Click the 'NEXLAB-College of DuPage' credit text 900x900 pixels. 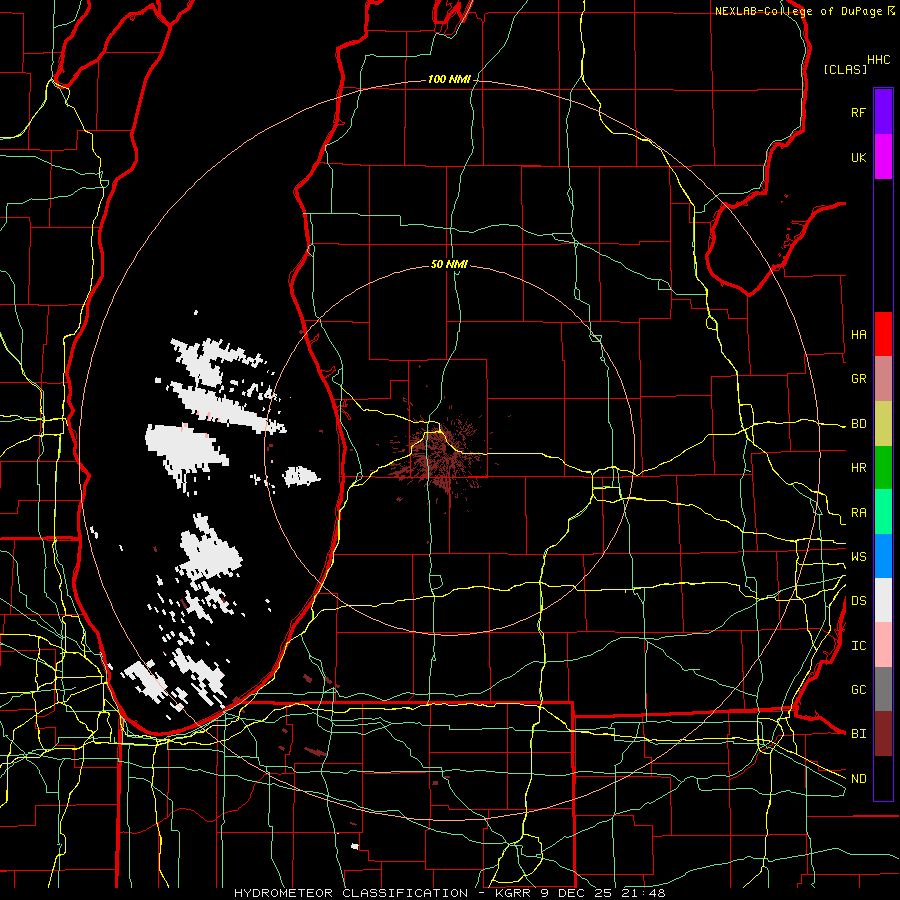click(798, 11)
